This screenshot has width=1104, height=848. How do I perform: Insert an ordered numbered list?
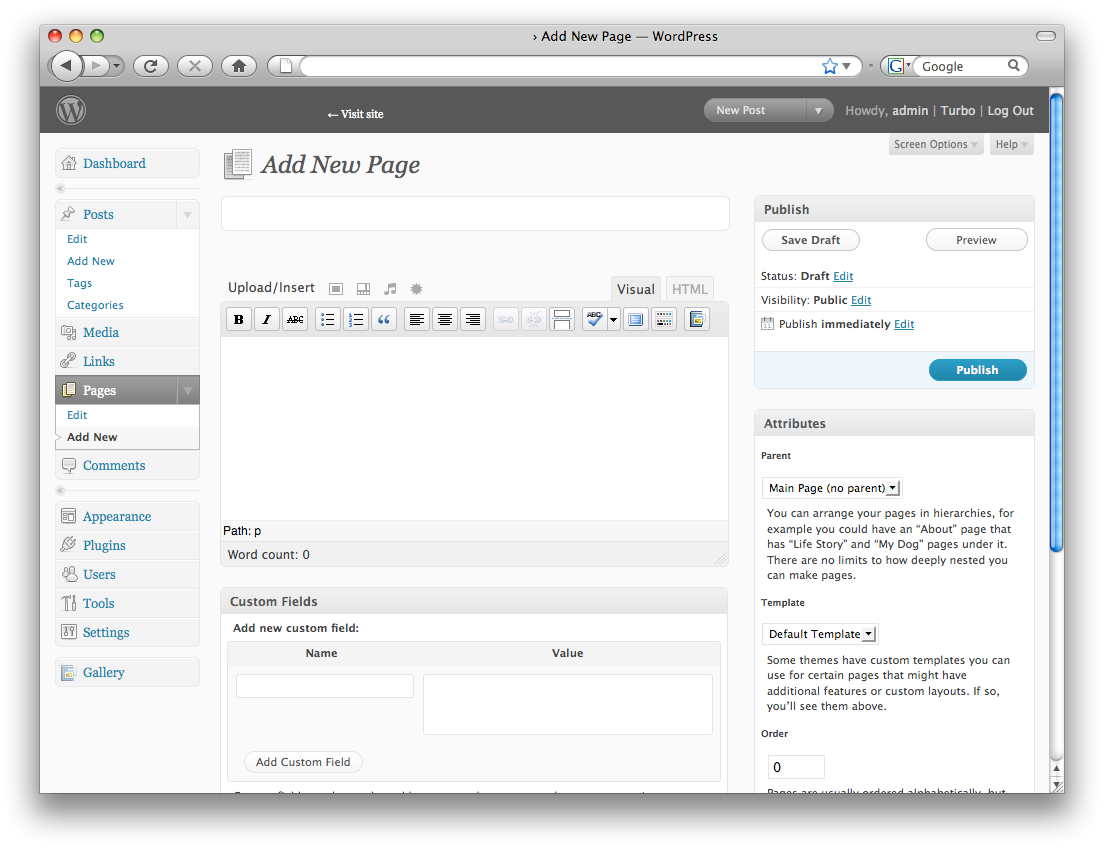pyautogui.click(x=356, y=320)
